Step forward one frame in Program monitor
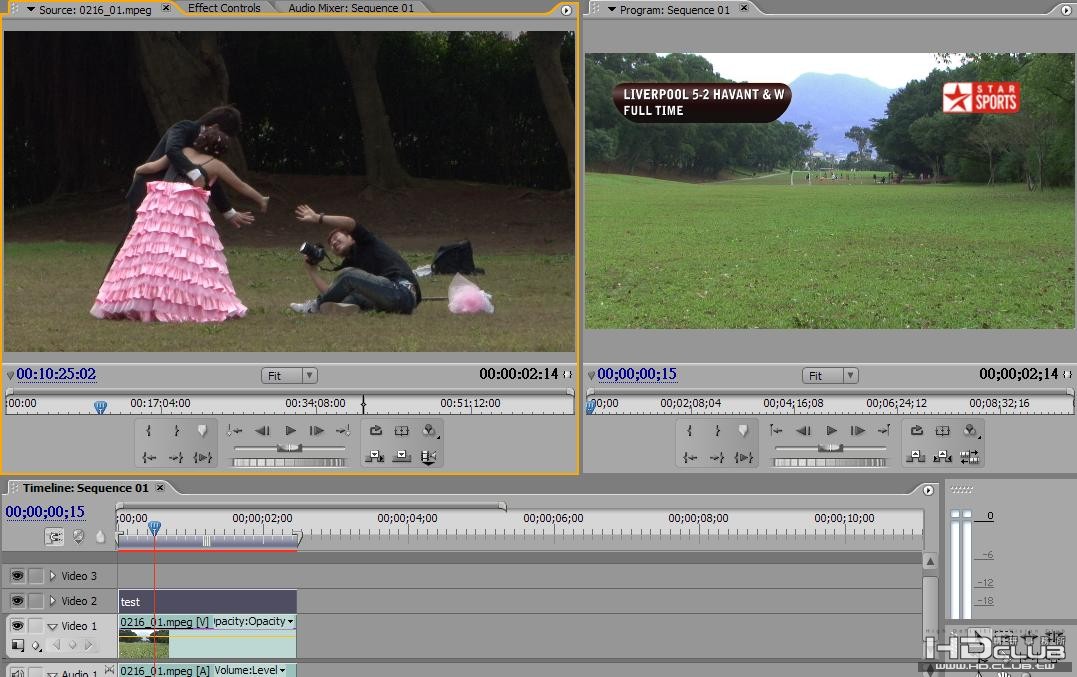Image resolution: width=1077 pixels, height=677 pixels. click(857, 431)
